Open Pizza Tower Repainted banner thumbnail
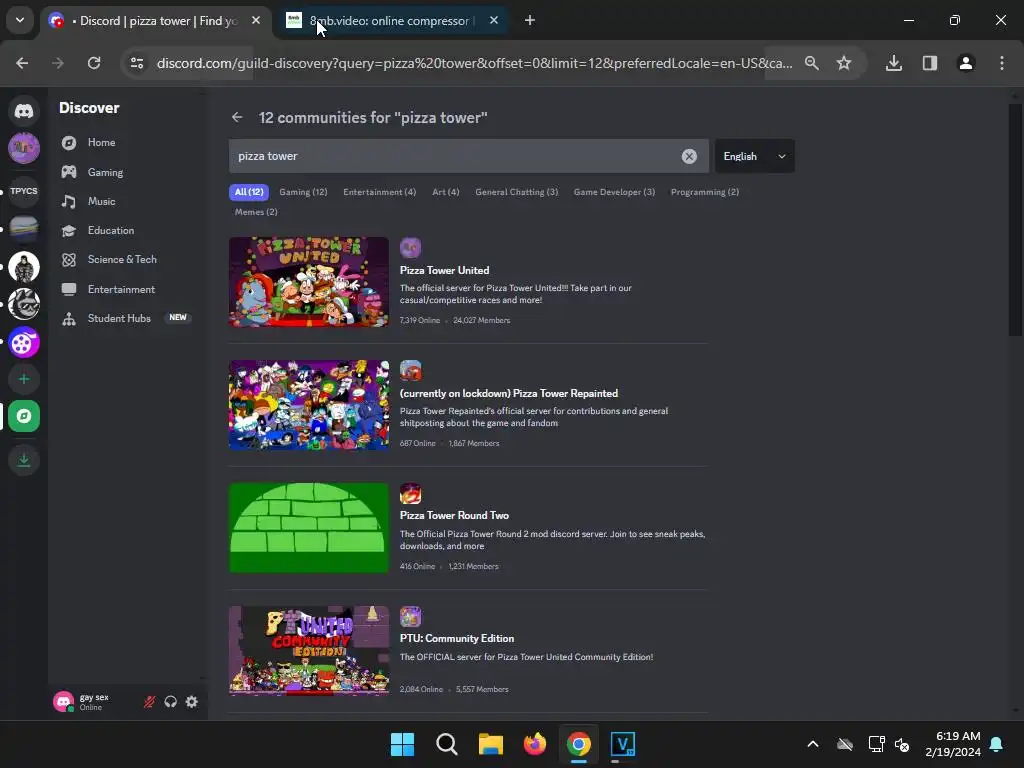The image size is (1024, 768). coord(309,405)
